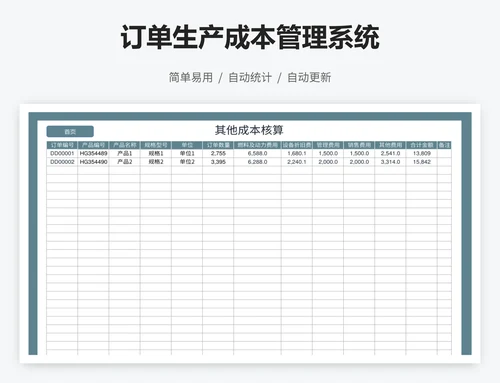This screenshot has width=500, height=383.
Task: Click the 首页 home button
Action: (70, 132)
